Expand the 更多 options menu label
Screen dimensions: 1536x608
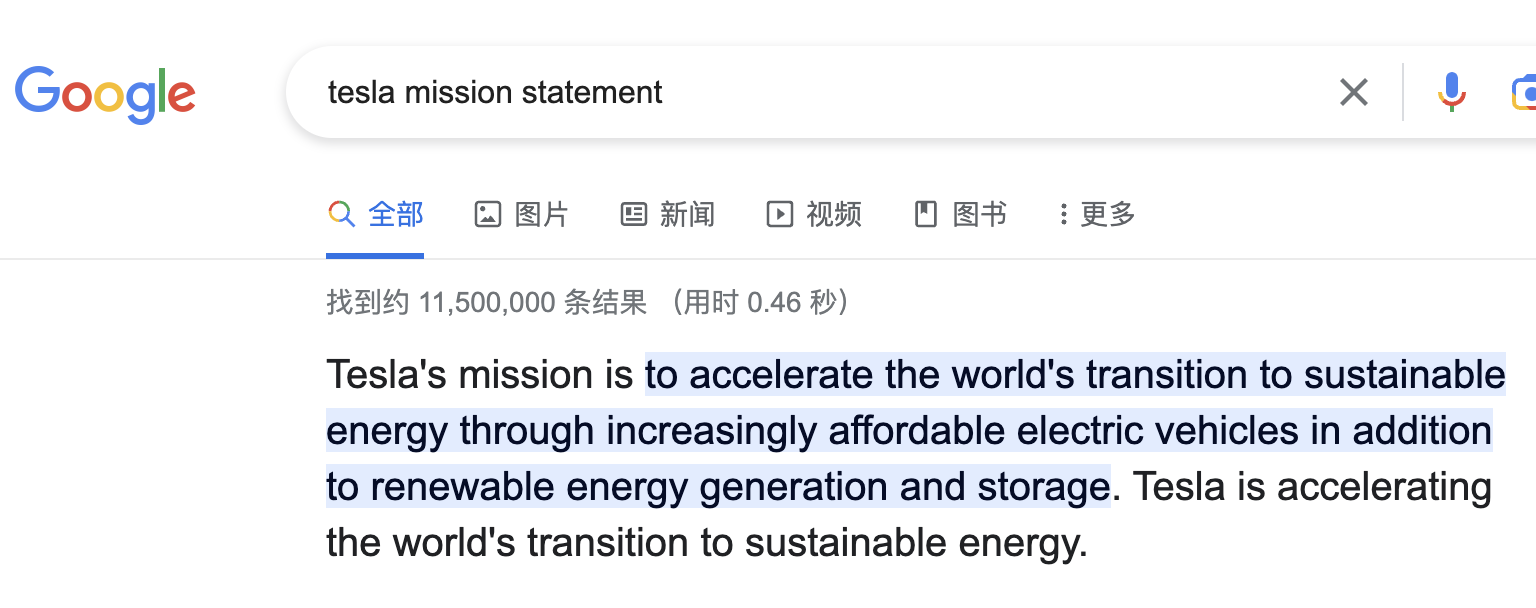1108,214
